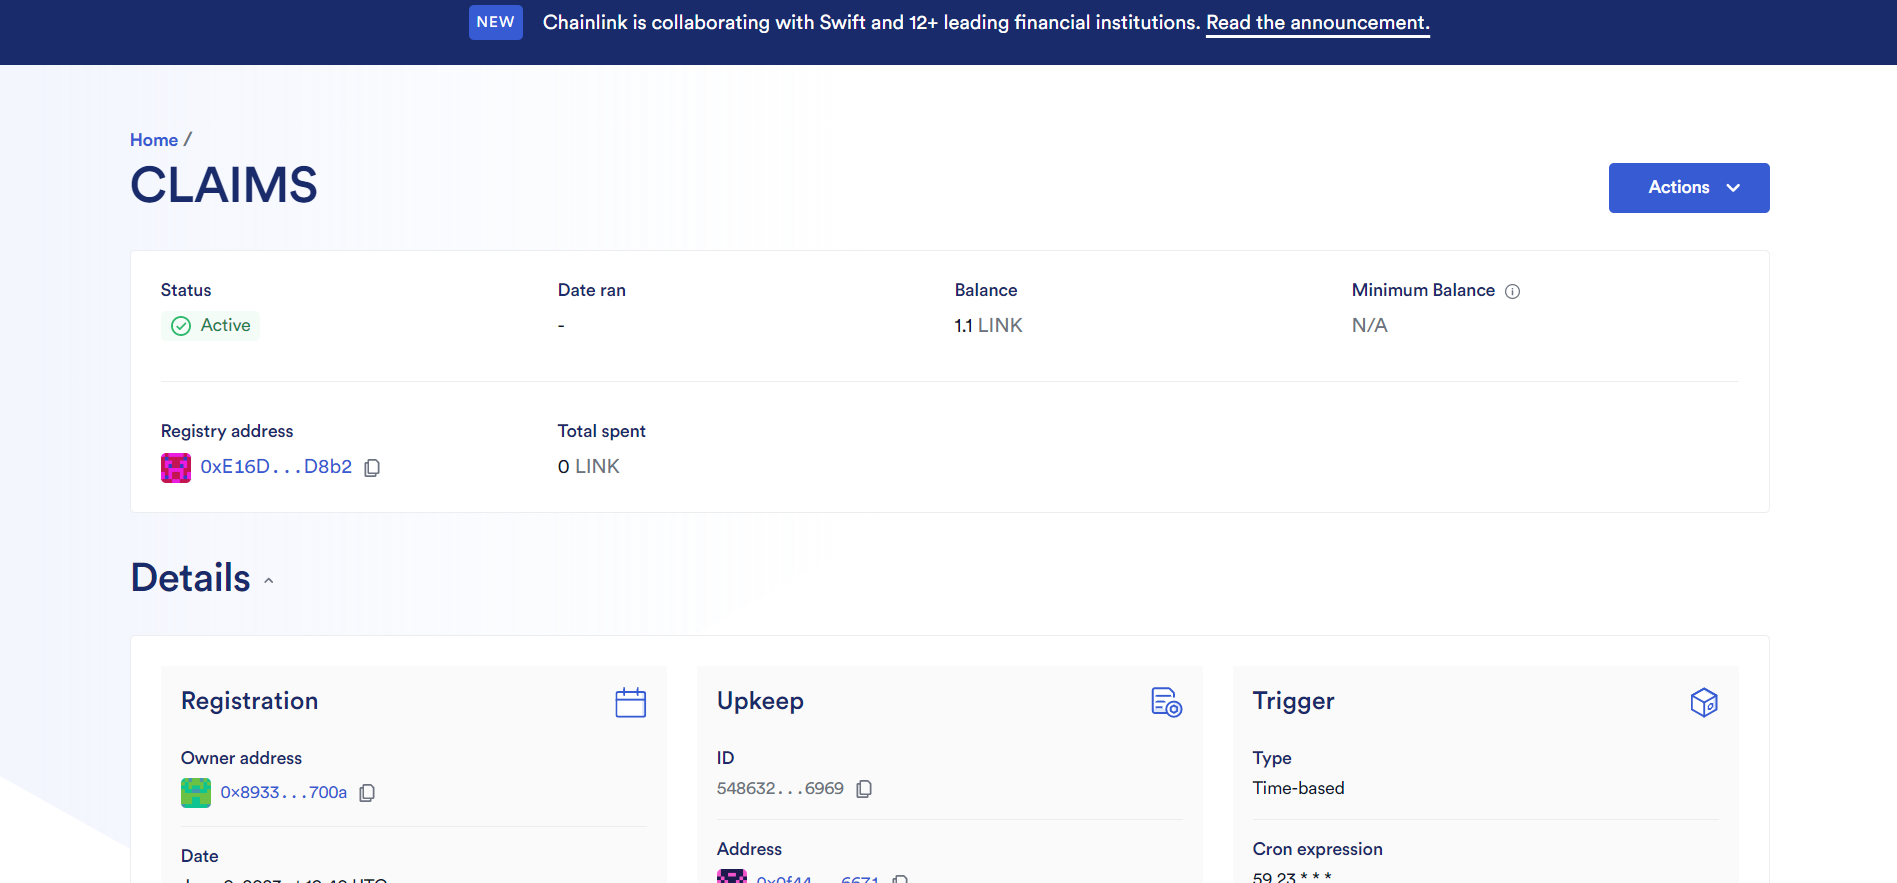1897x883 pixels.
Task: Click the NEW badge in banner
Action: [495, 22]
